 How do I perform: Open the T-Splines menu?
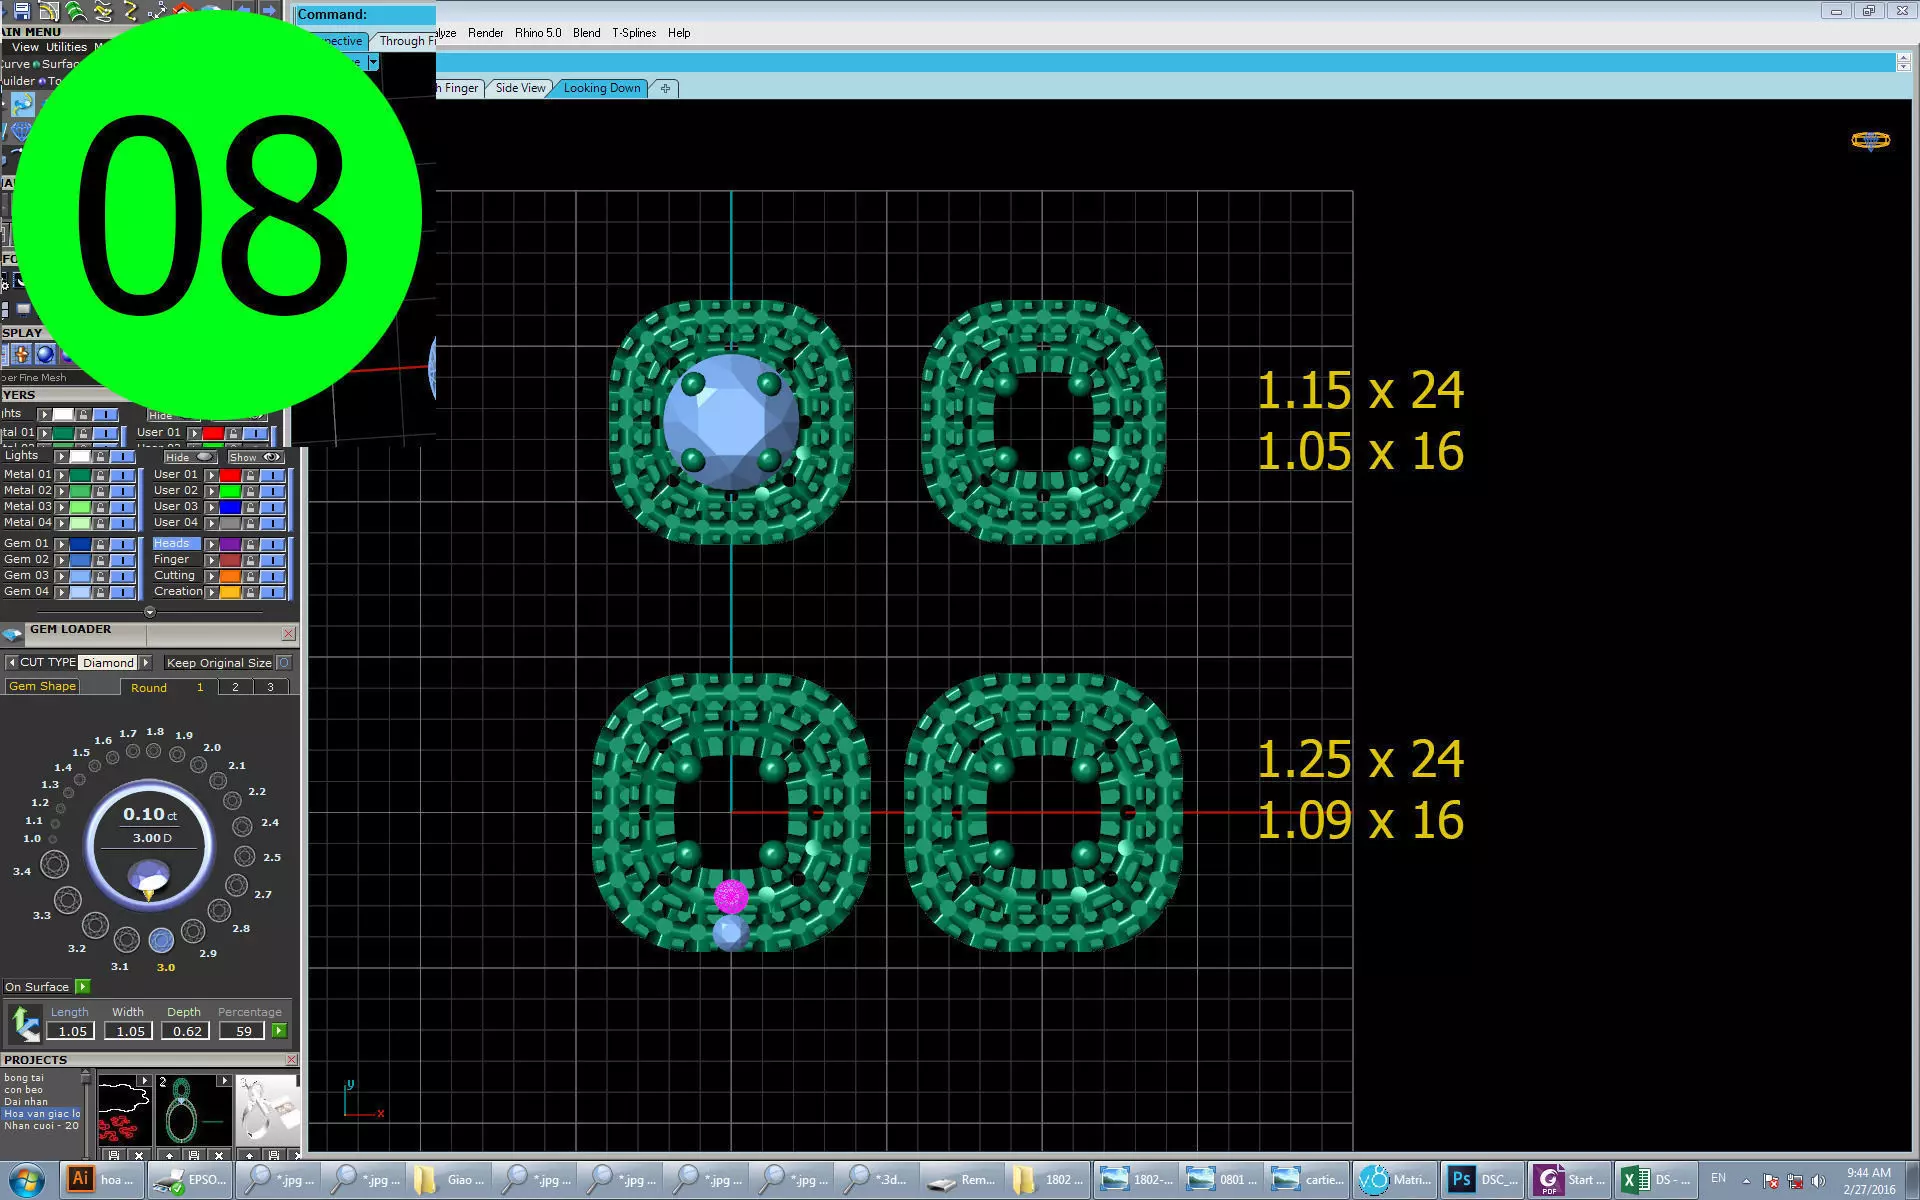pyautogui.click(x=634, y=33)
